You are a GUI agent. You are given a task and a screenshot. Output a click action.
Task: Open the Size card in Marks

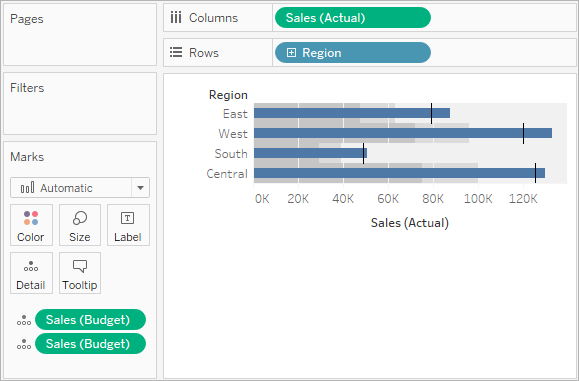tap(80, 225)
